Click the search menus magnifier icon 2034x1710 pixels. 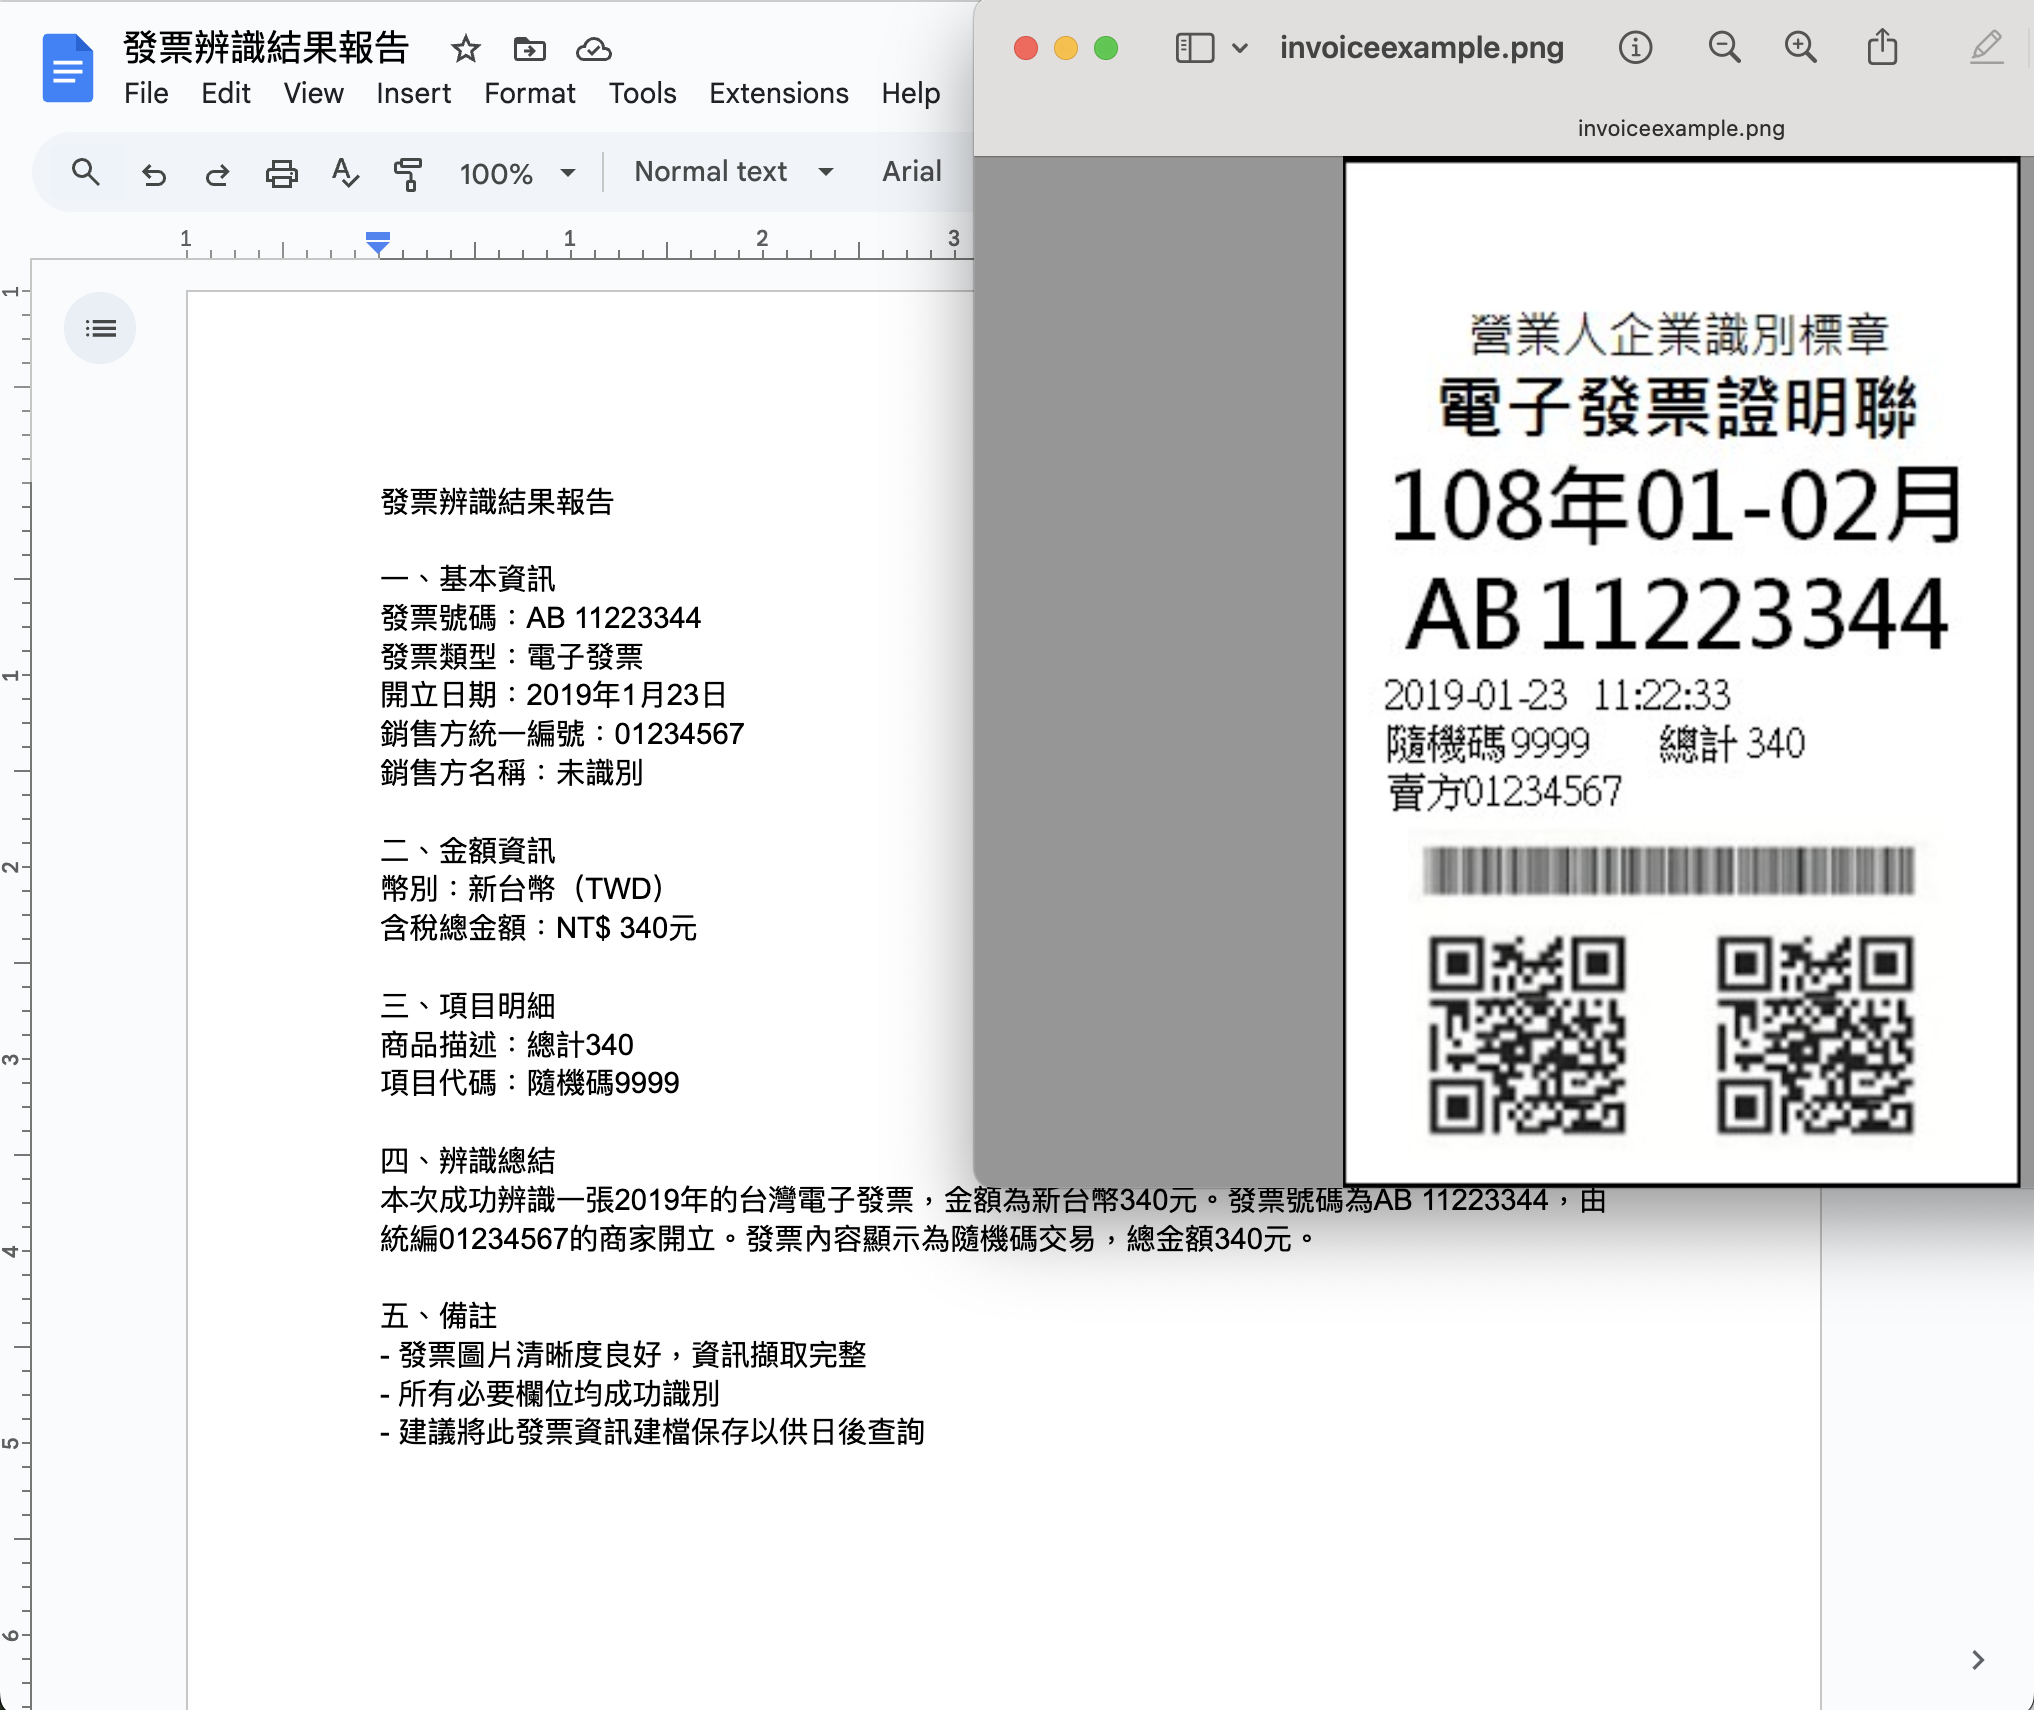(86, 173)
